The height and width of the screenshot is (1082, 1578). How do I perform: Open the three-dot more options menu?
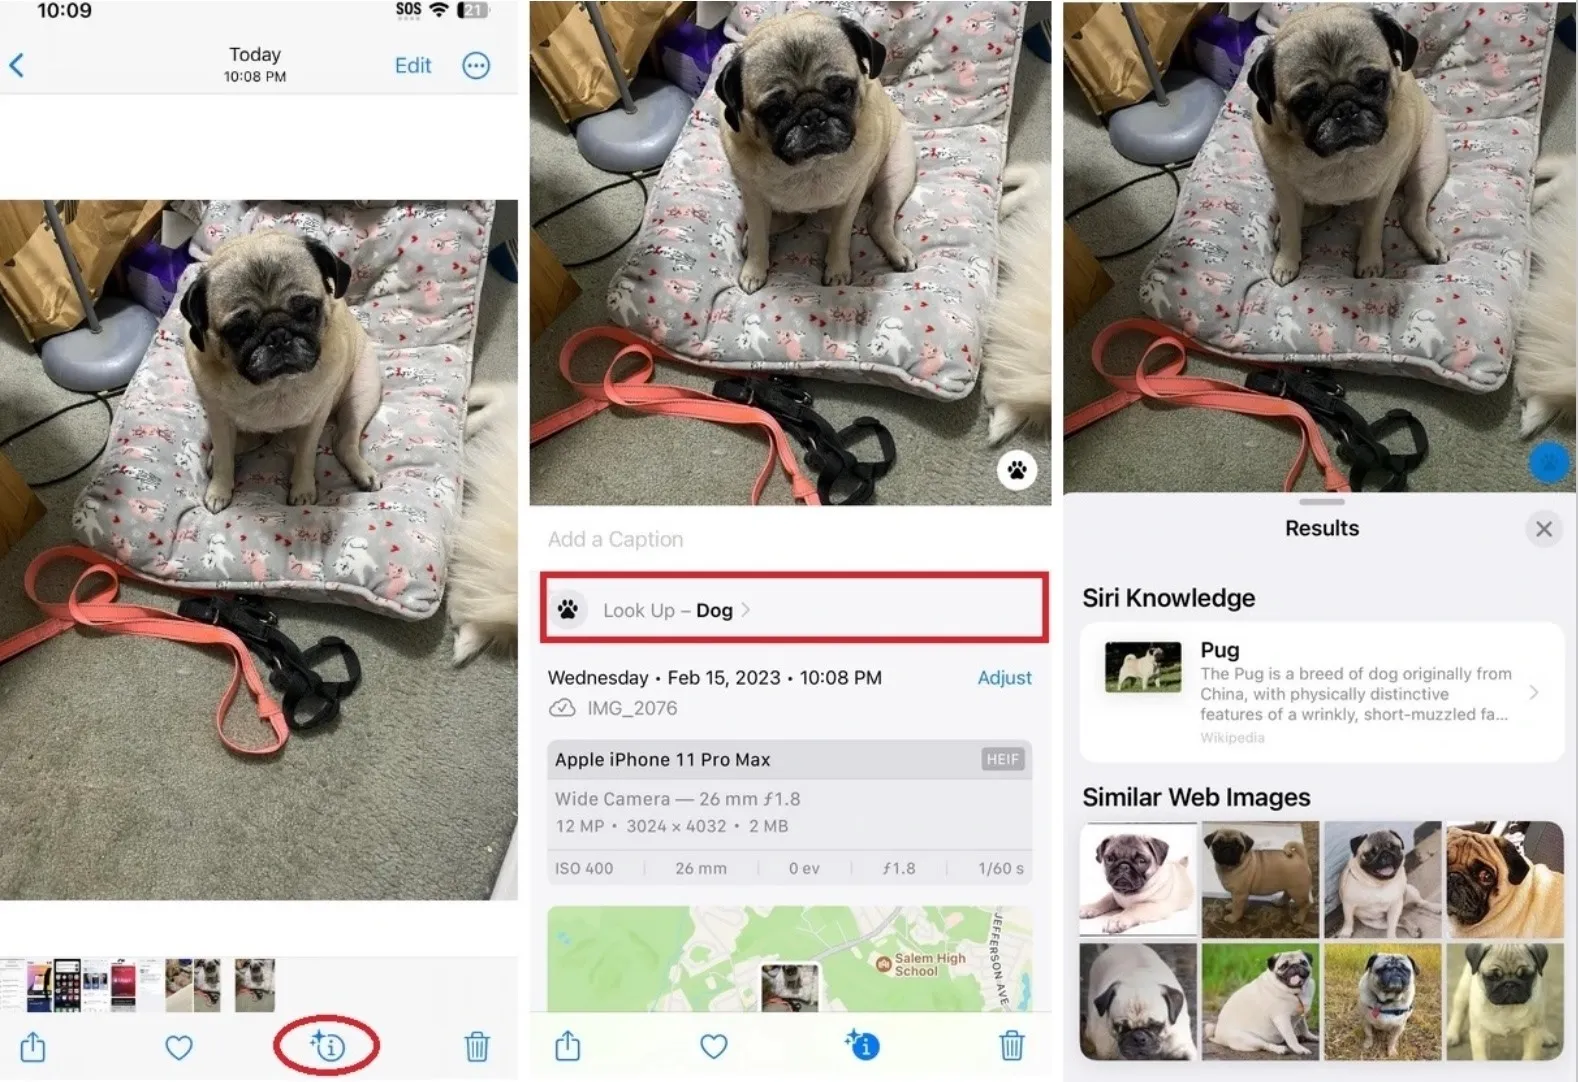point(476,66)
